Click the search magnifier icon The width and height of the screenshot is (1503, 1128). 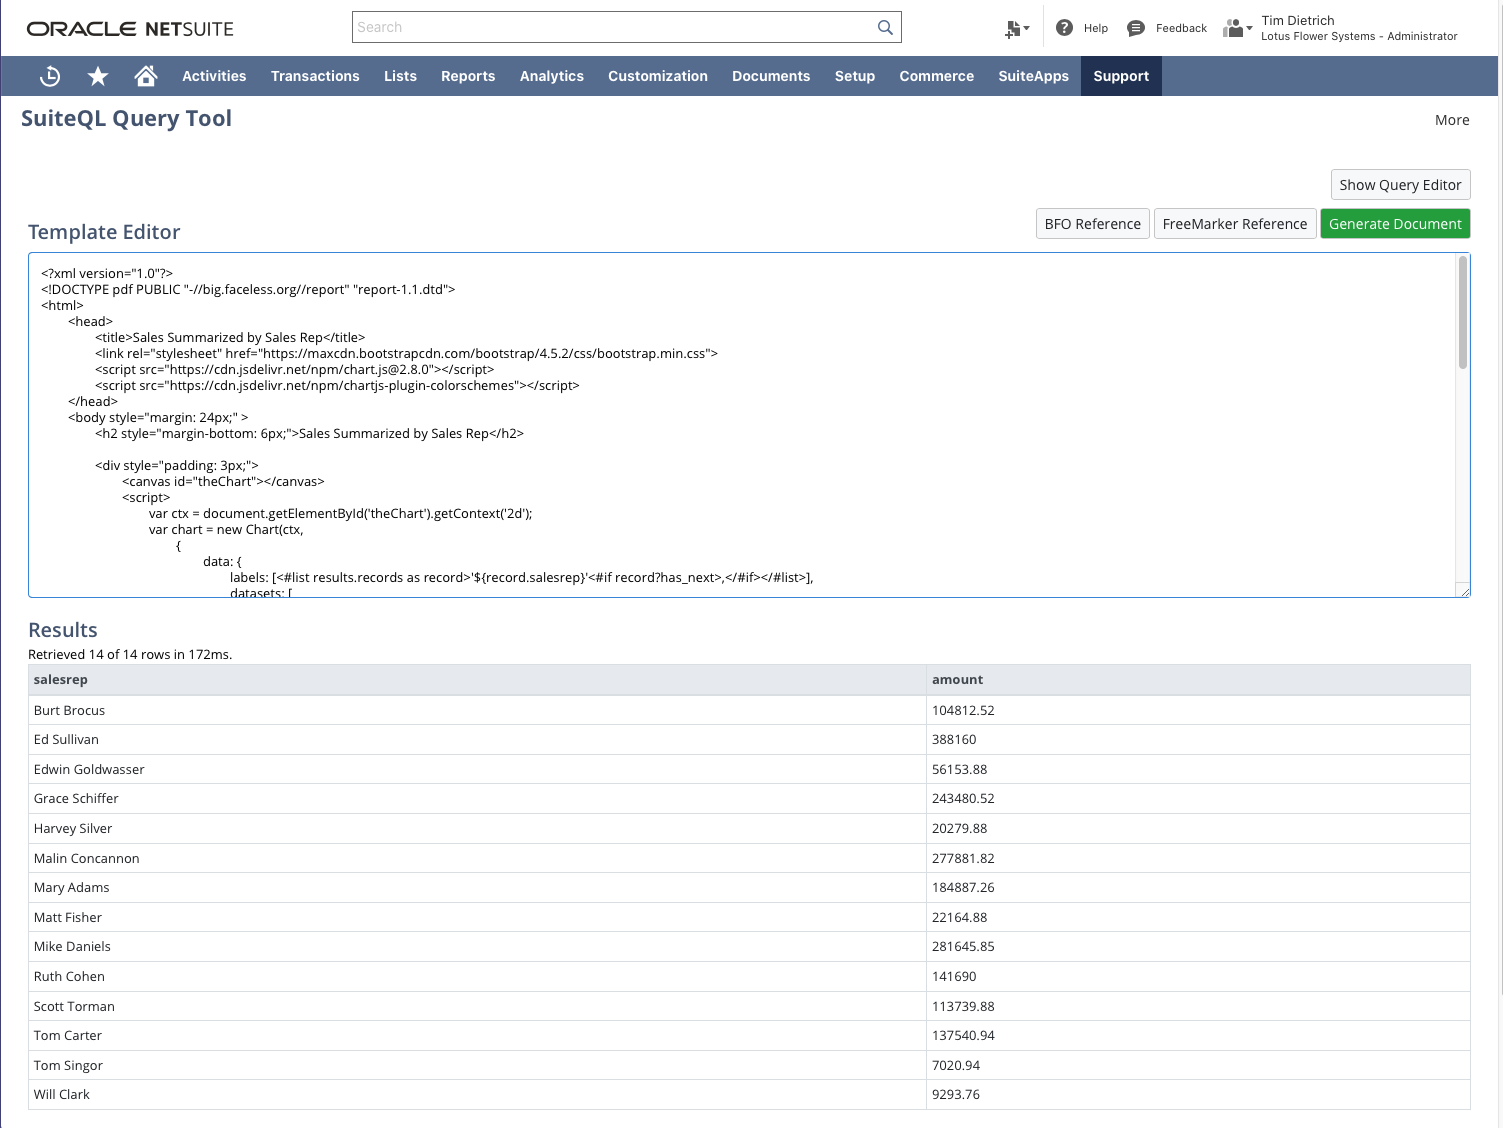(885, 28)
